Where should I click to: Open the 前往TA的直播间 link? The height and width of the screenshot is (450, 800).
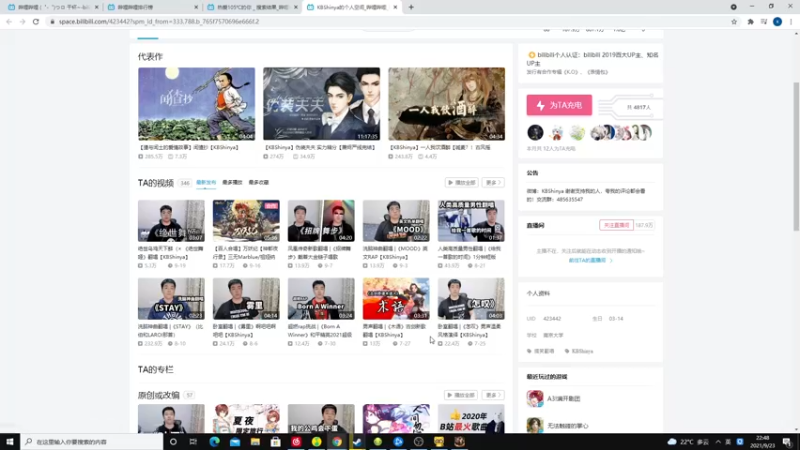point(590,260)
